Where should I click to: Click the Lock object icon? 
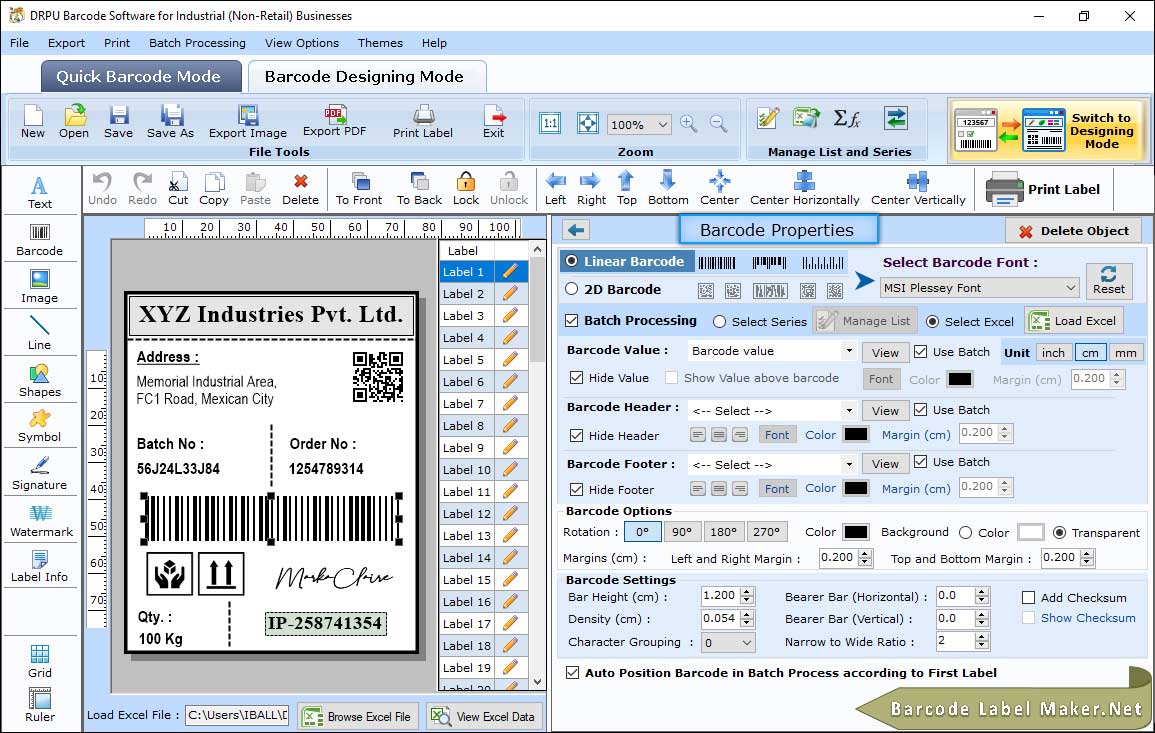tap(466, 189)
